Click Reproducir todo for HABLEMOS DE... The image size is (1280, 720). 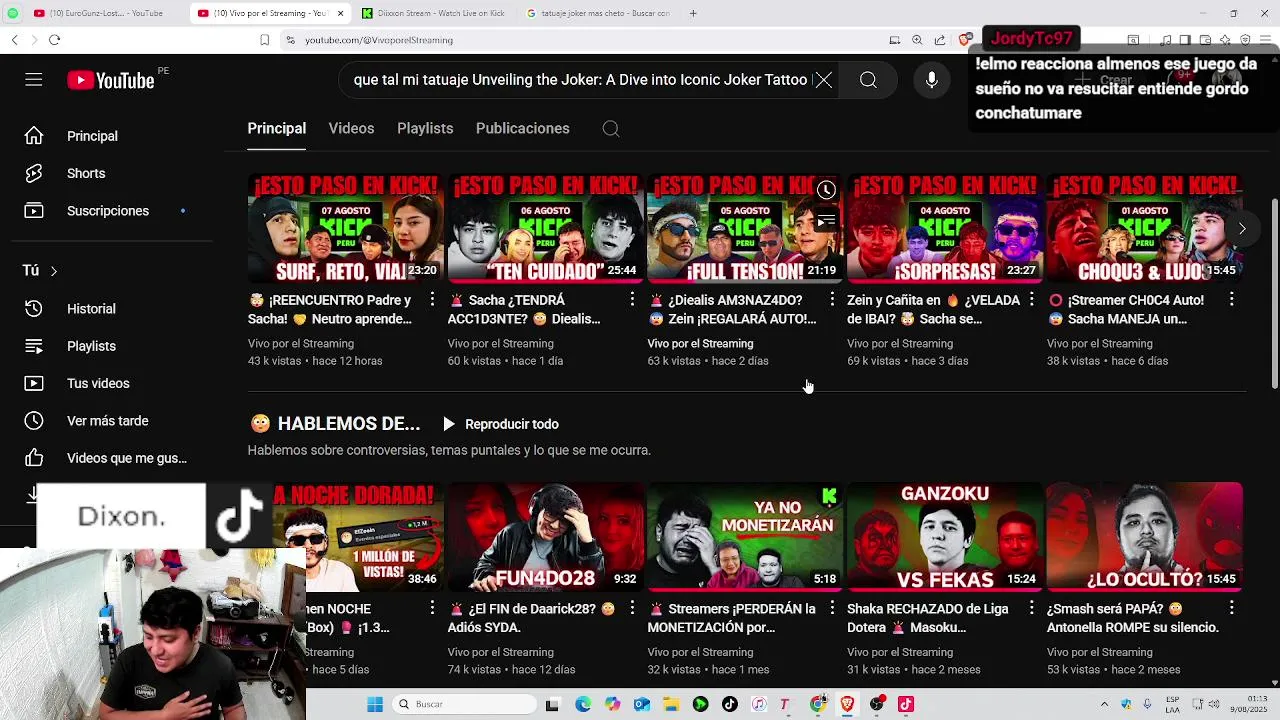click(500, 424)
